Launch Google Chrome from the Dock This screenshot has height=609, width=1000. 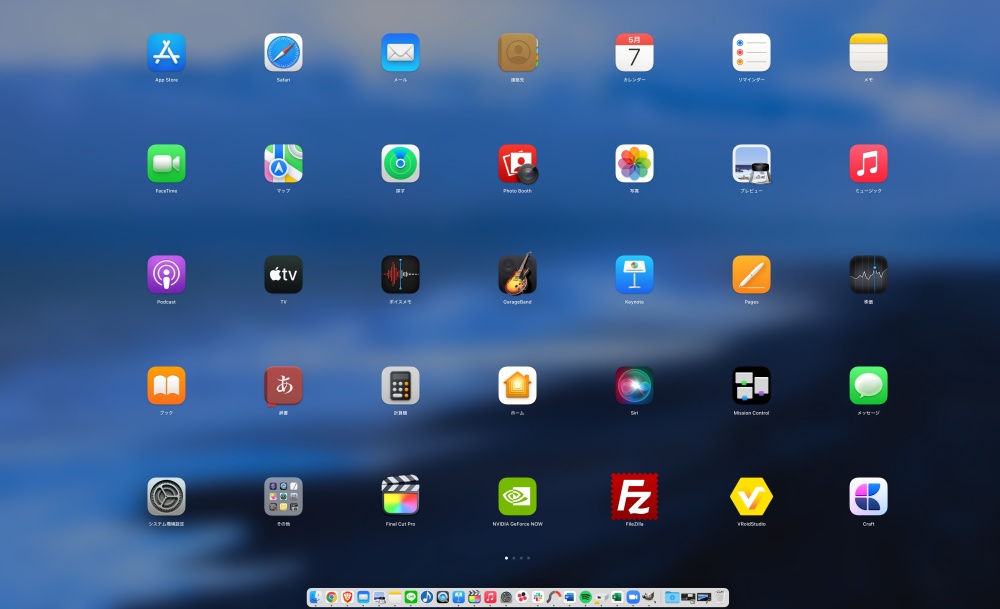click(332, 597)
